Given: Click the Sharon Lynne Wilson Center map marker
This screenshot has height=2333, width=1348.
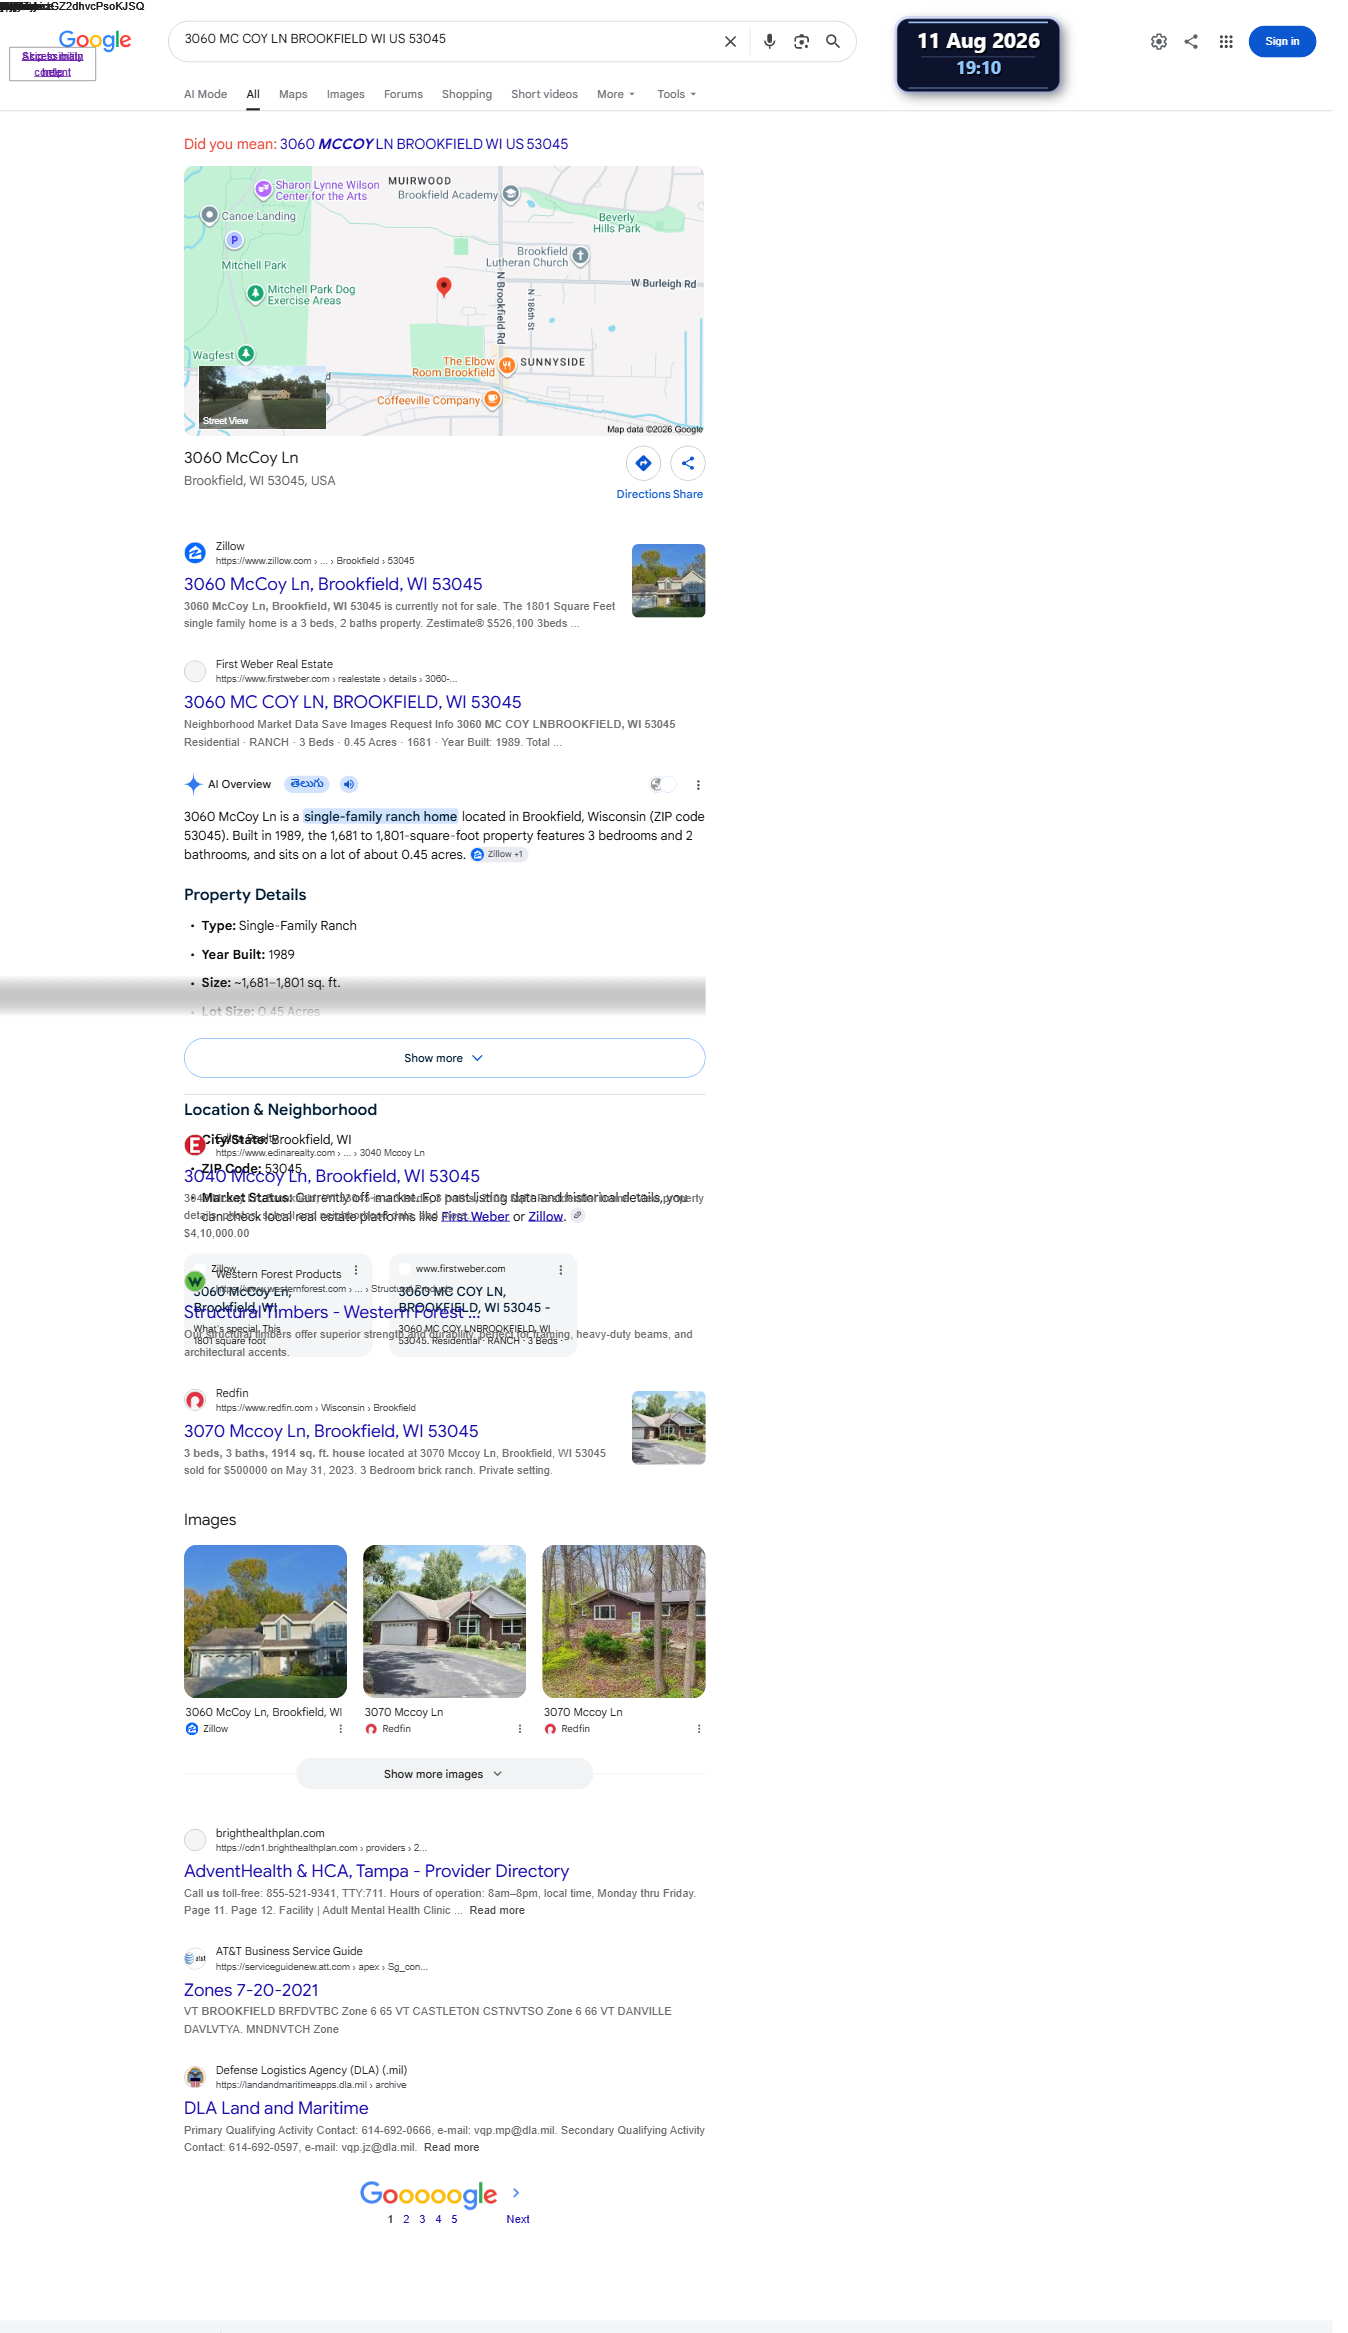Looking at the screenshot, I should point(263,188).
